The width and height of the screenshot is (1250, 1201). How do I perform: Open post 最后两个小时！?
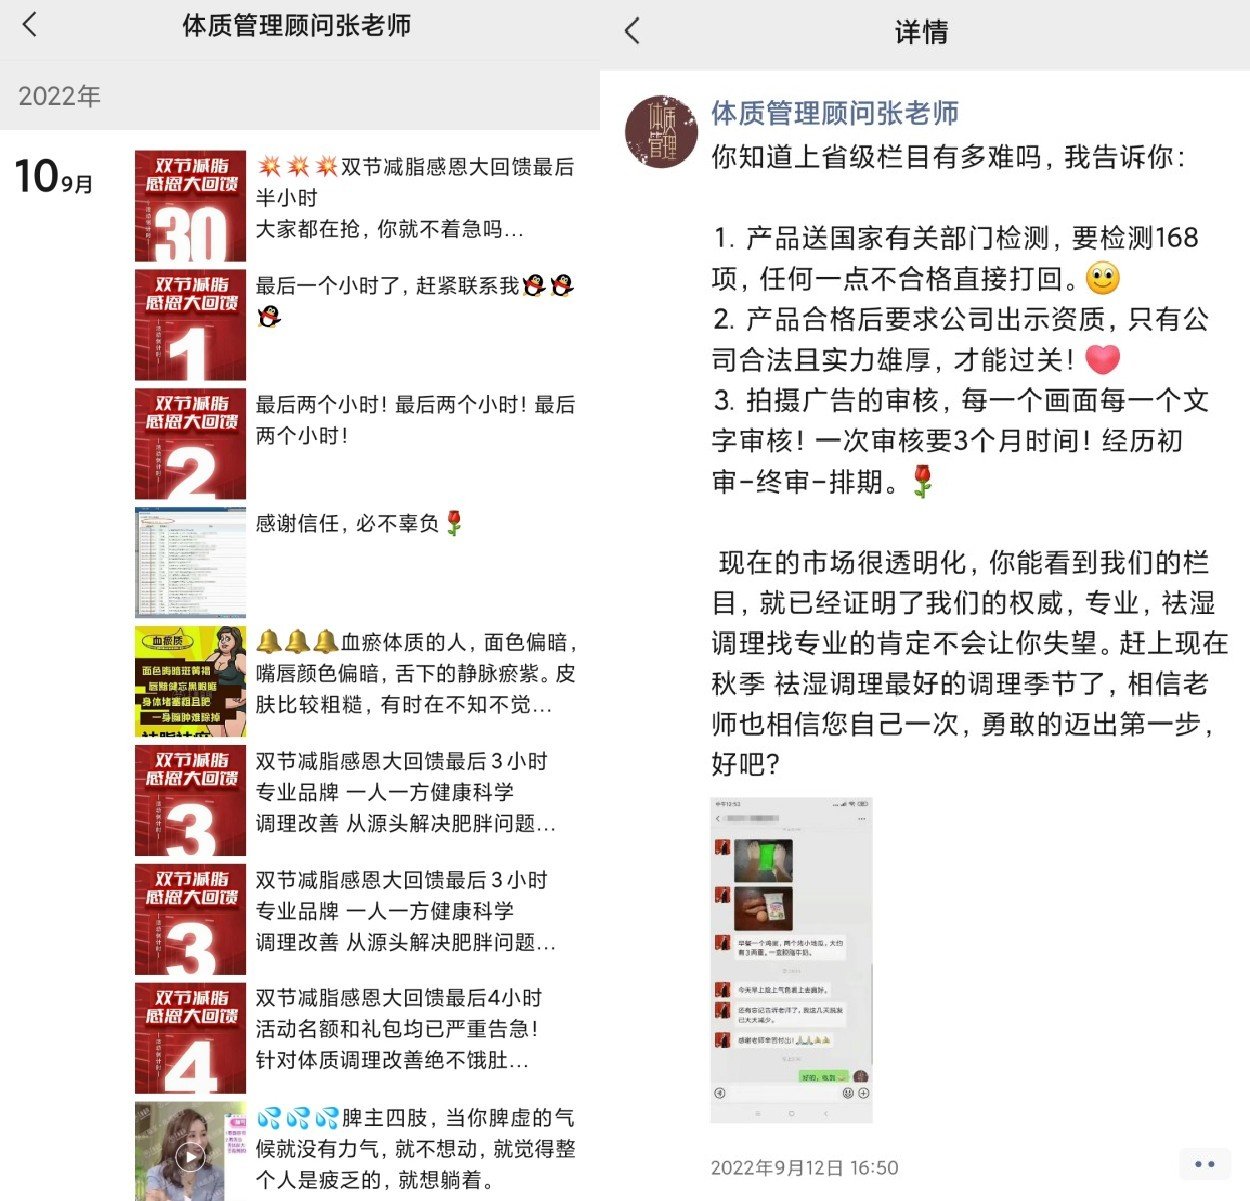[x=415, y=420]
